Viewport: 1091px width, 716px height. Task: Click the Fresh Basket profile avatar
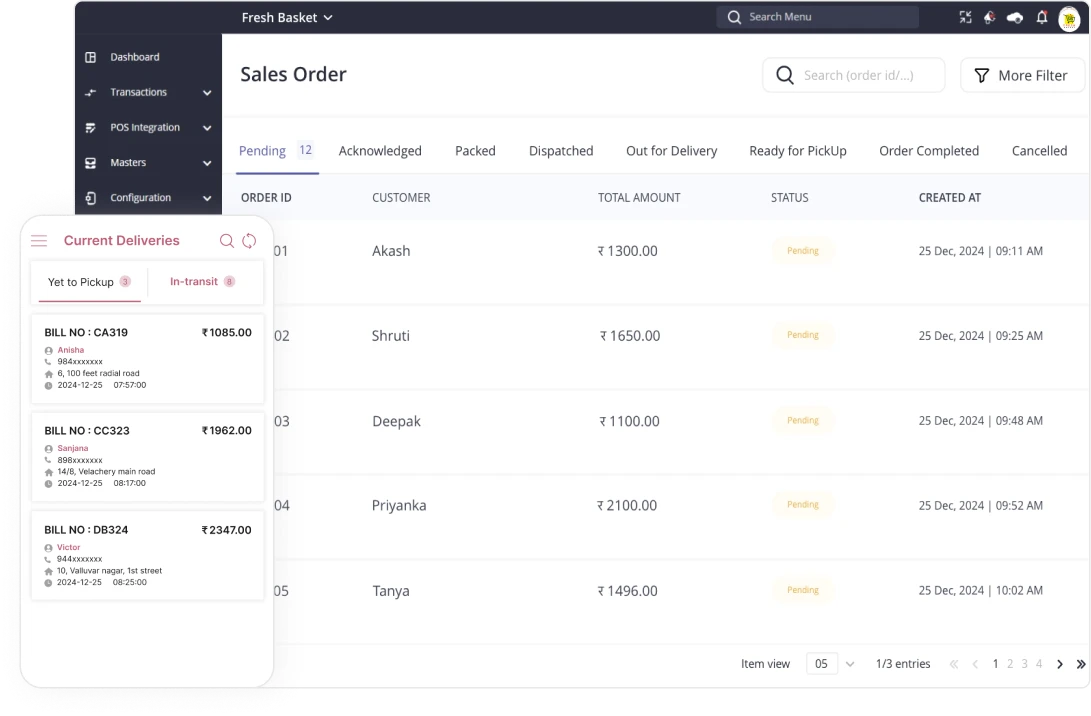[x=1070, y=19]
